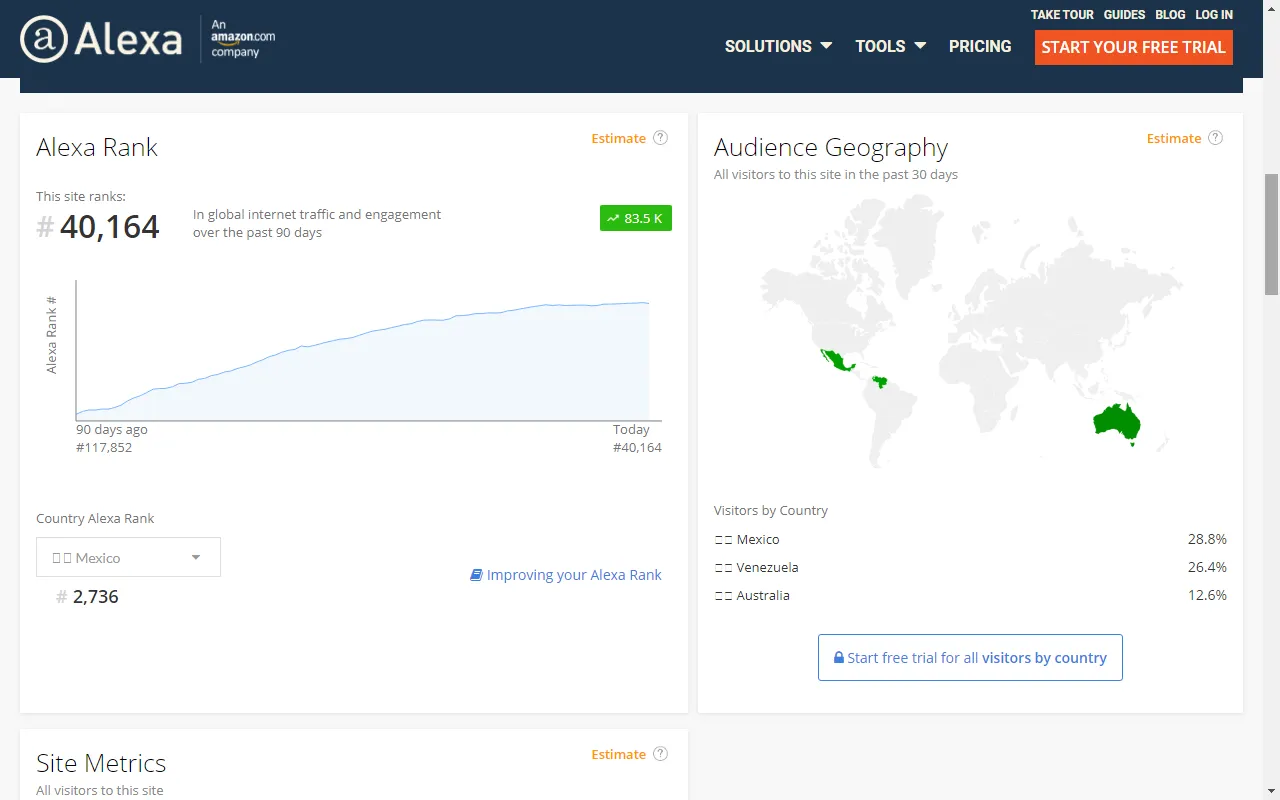Open help icon beside Site Metrics Estimate
1280x800 pixels.
(x=660, y=754)
